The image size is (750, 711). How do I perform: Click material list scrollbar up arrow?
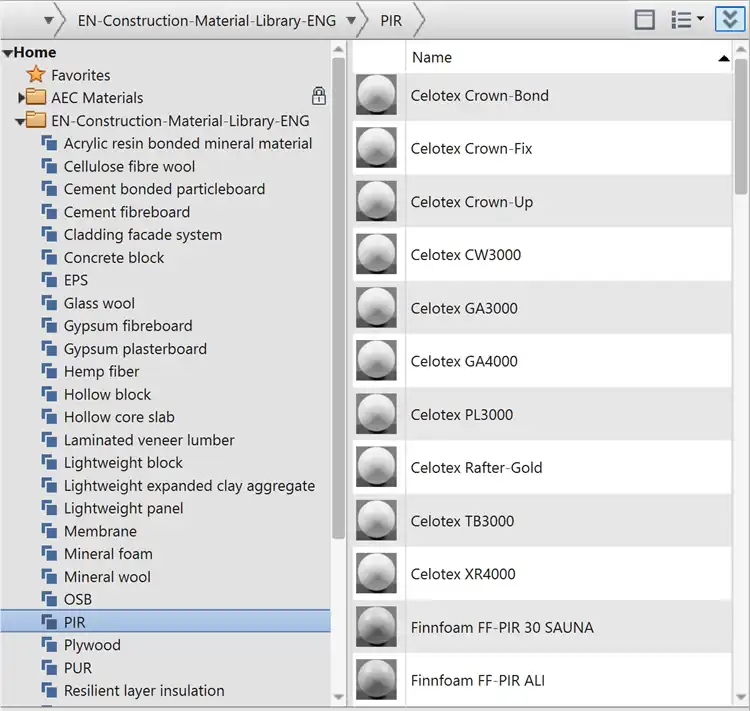[x=741, y=49]
